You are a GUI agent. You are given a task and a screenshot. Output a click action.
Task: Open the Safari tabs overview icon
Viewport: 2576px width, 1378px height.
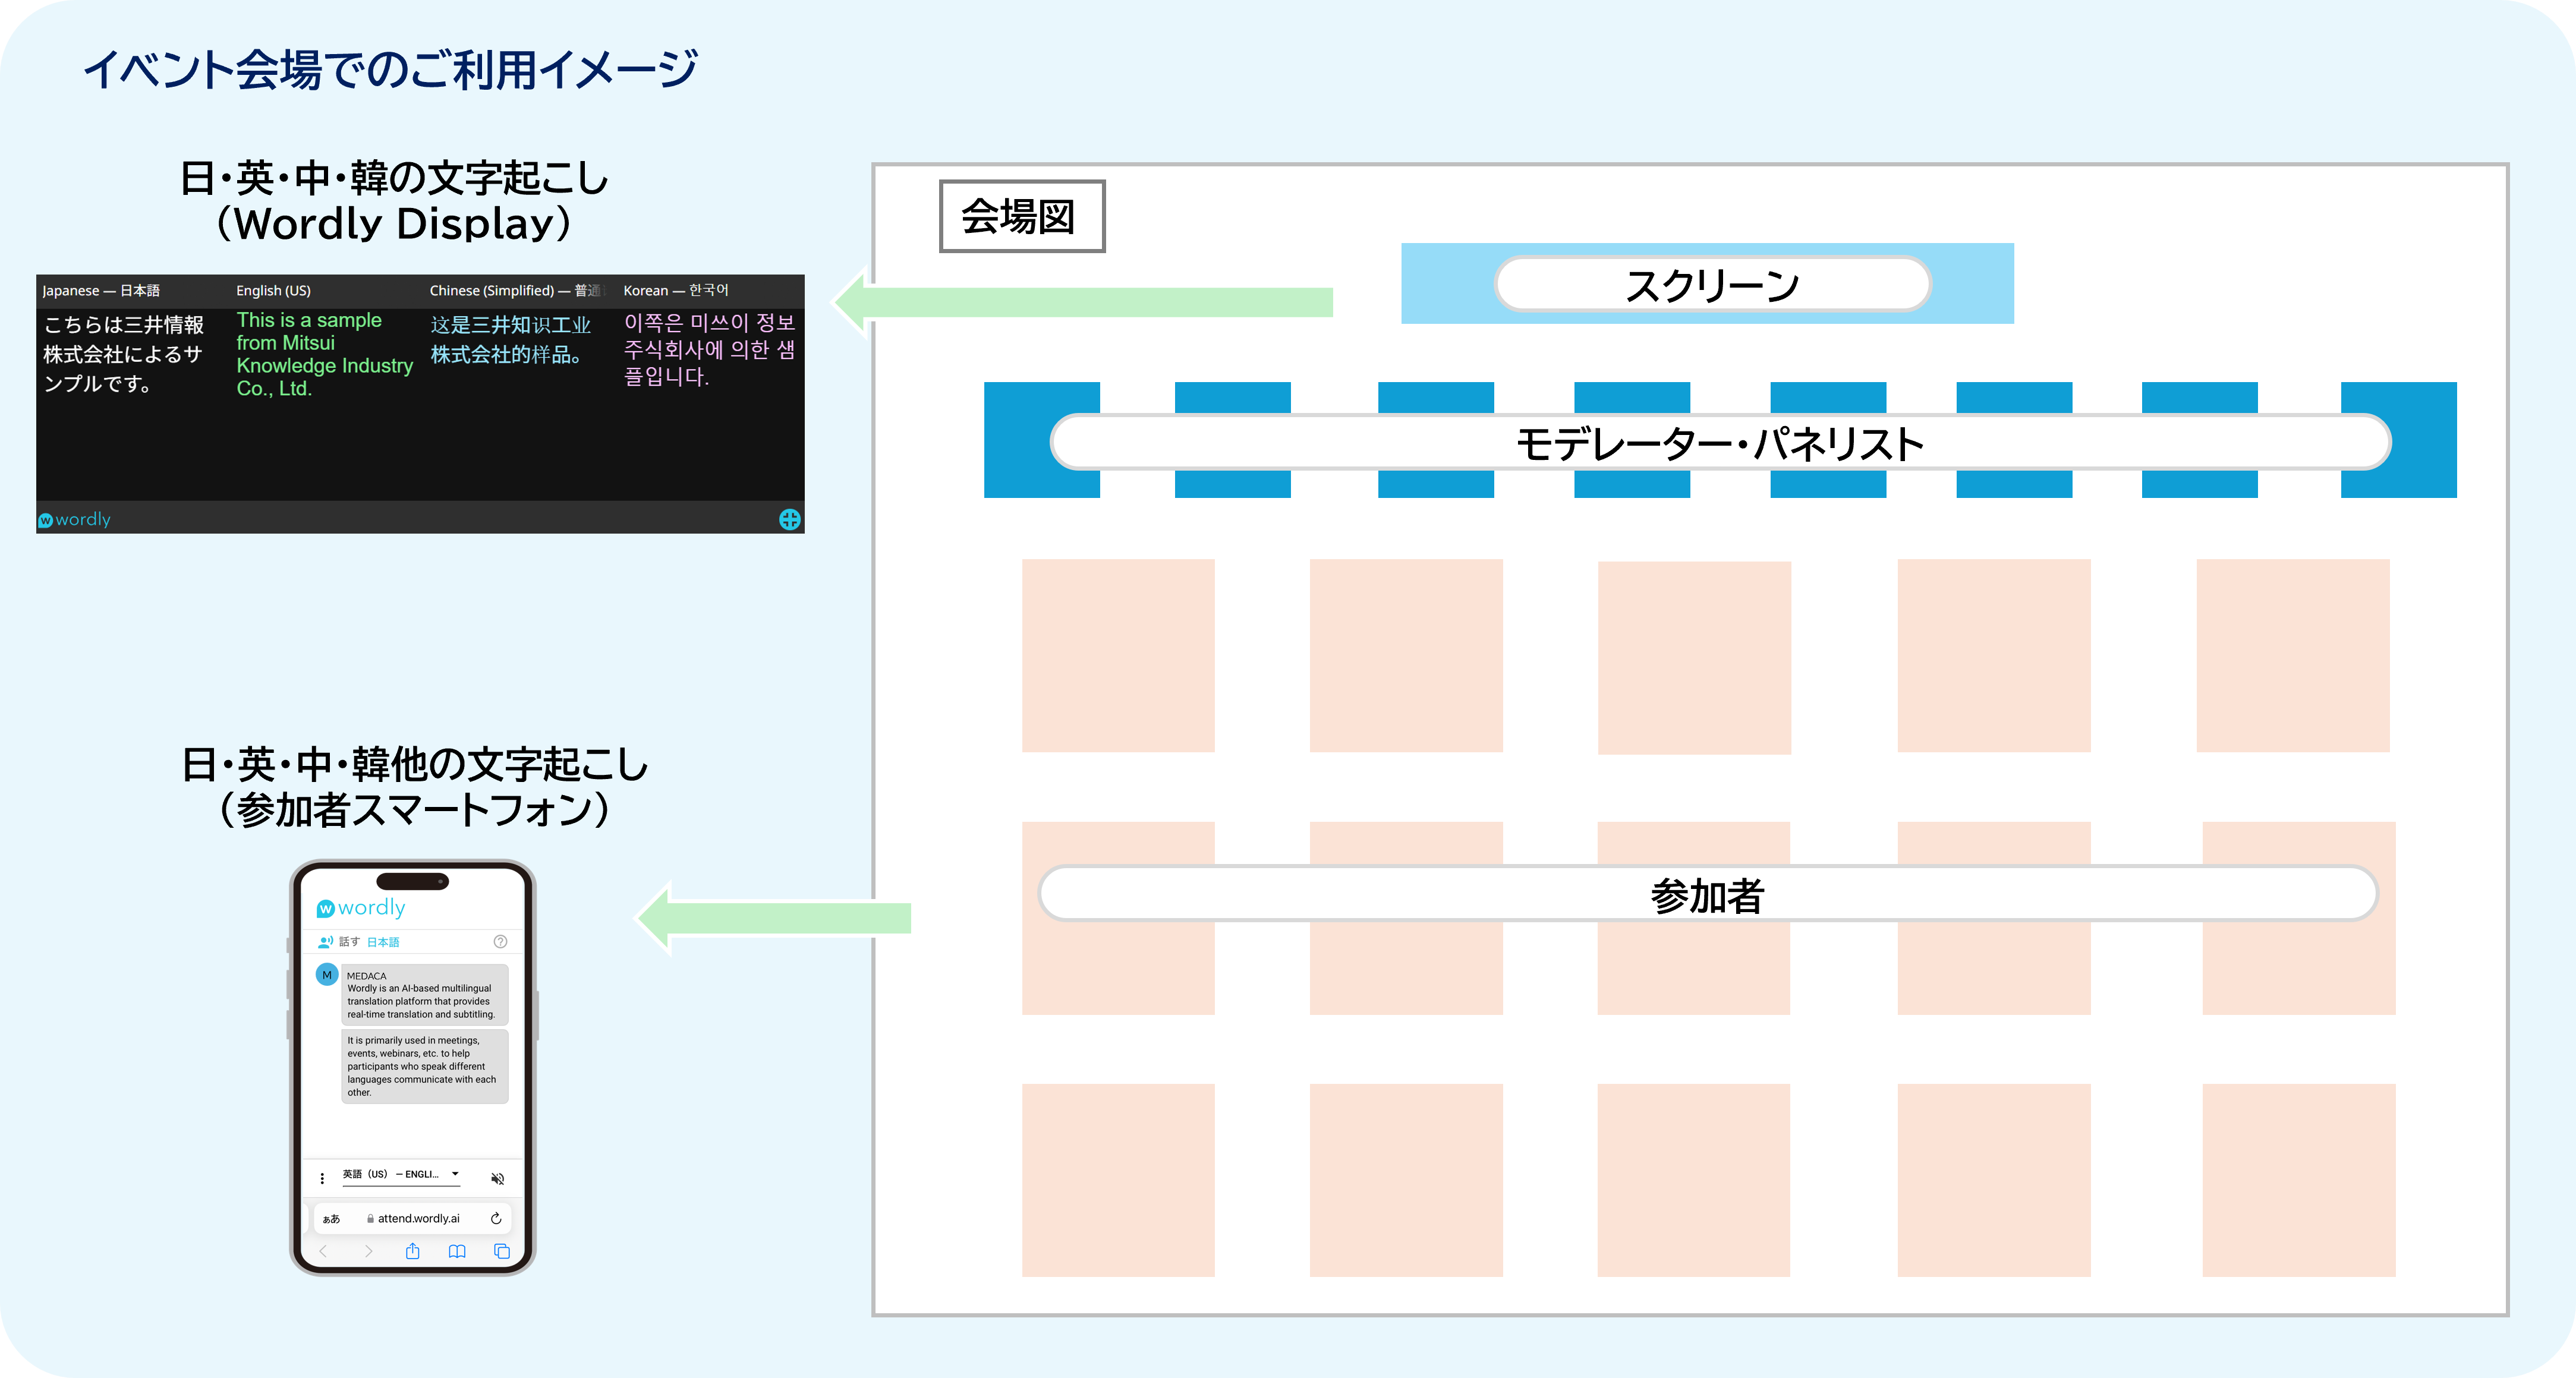click(x=502, y=1251)
